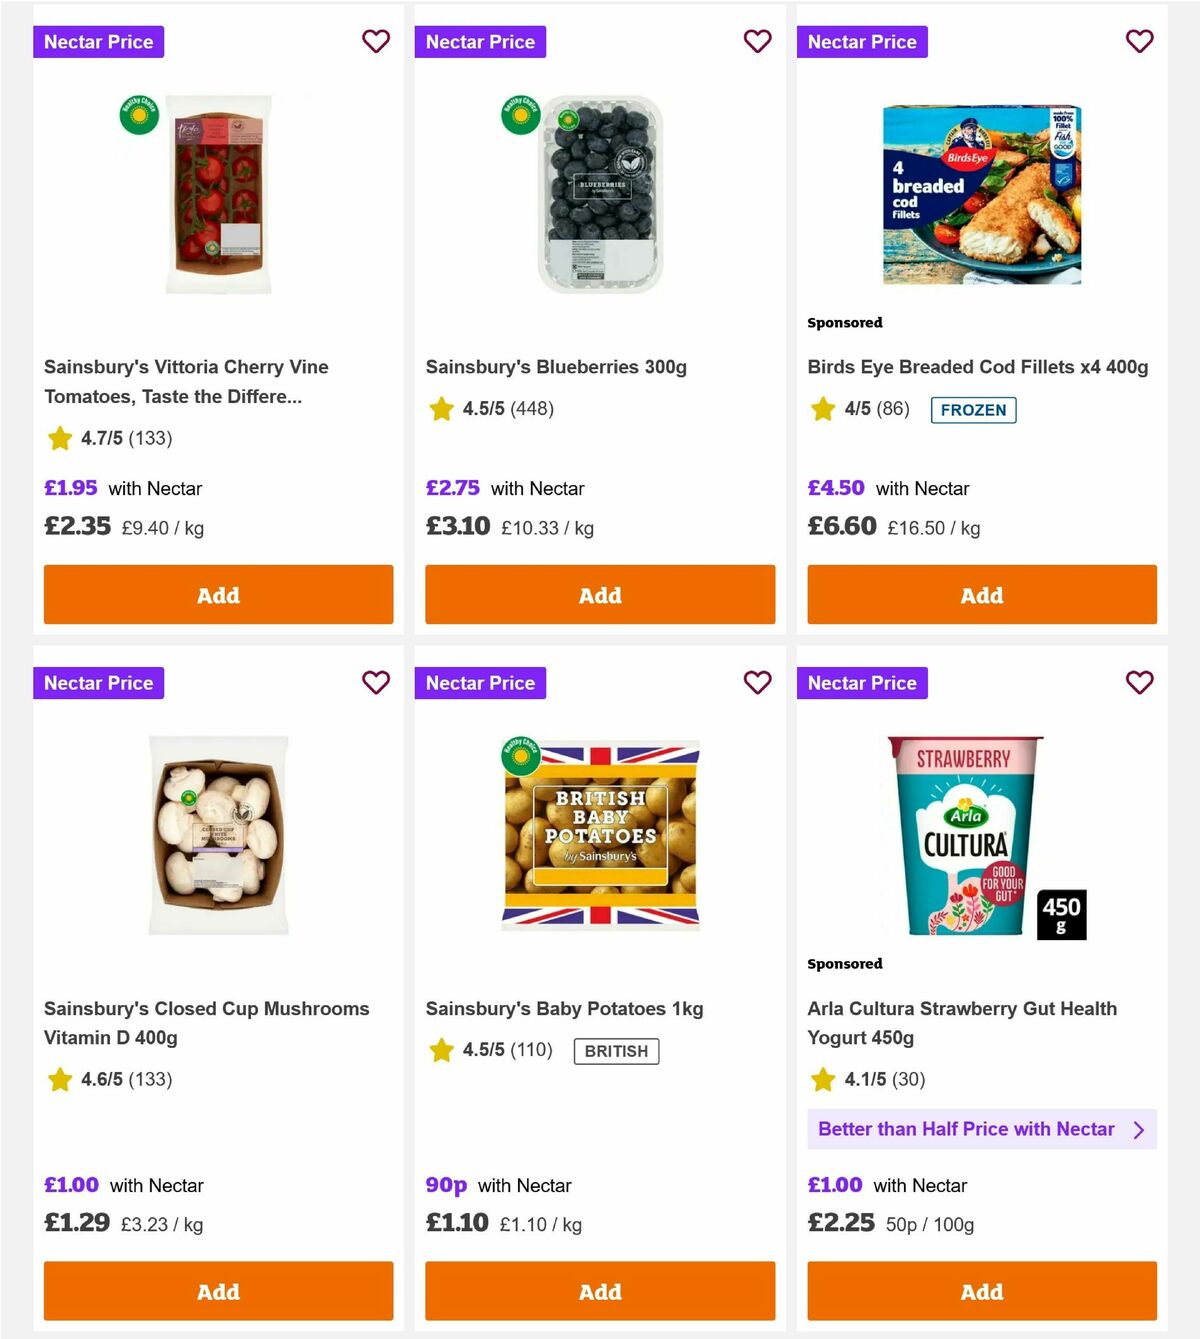Image resolution: width=1200 pixels, height=1339 pixels.
Task: Click the star rating icon on Blueberries
Action: pos(440,409)
